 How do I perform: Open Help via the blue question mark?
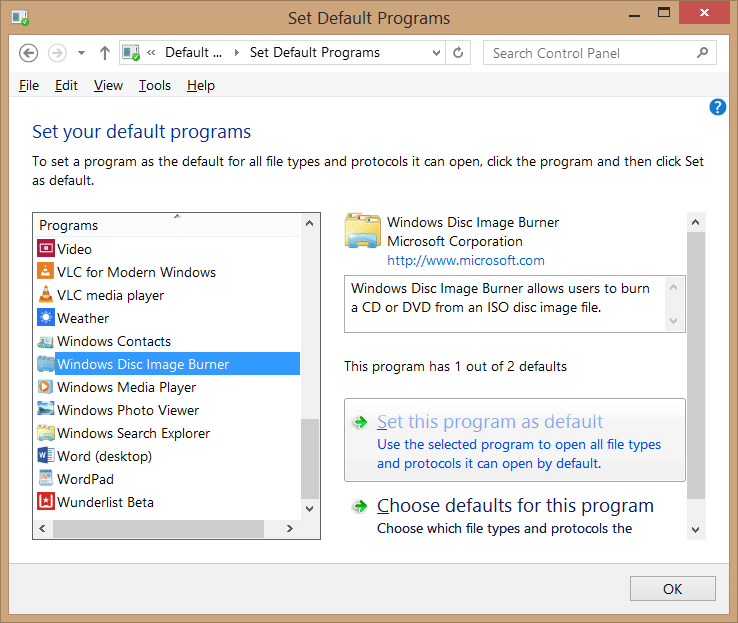pos(718,107)
